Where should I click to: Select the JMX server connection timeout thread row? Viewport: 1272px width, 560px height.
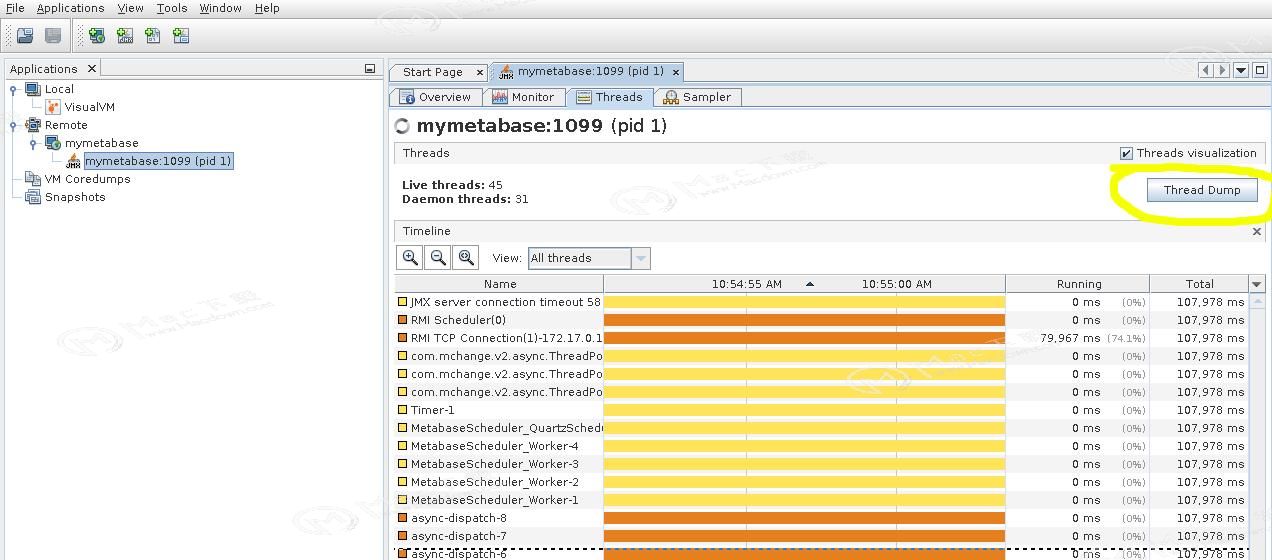[x=822, y=302]
